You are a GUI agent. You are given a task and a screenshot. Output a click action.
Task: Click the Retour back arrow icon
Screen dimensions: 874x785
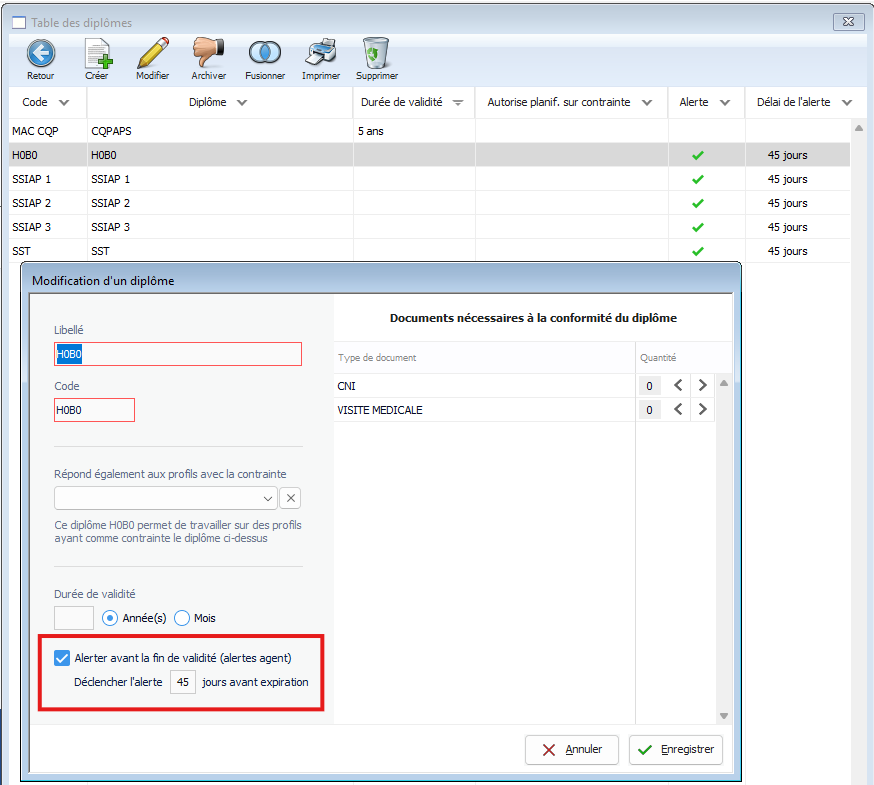coord(41,54)
